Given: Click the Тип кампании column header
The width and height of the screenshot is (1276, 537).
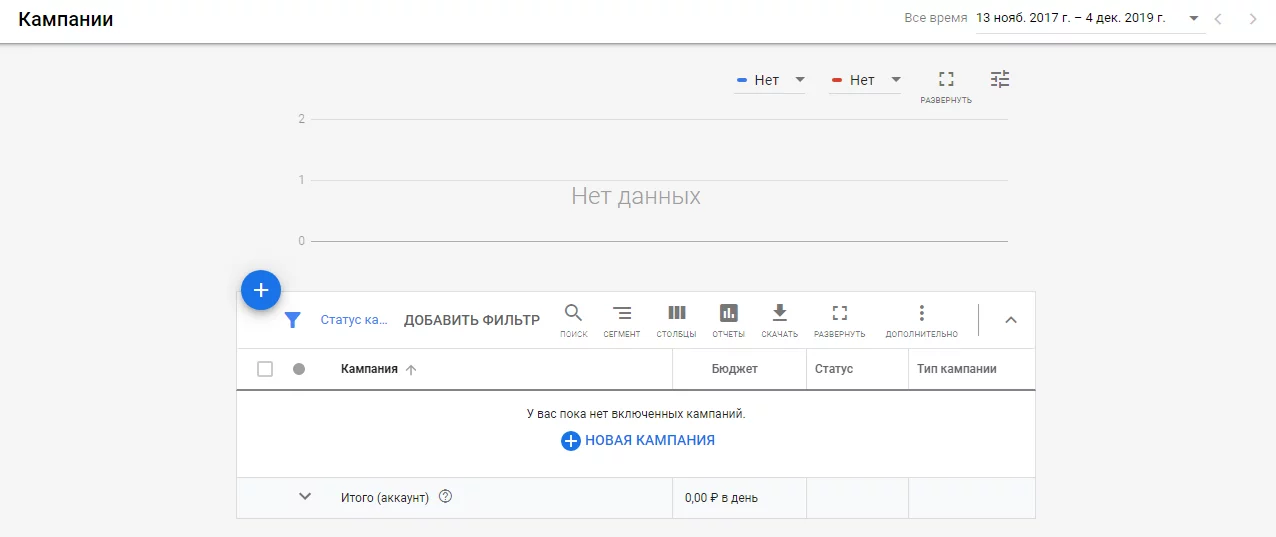Looking at the screenshot, I should 957,369.
